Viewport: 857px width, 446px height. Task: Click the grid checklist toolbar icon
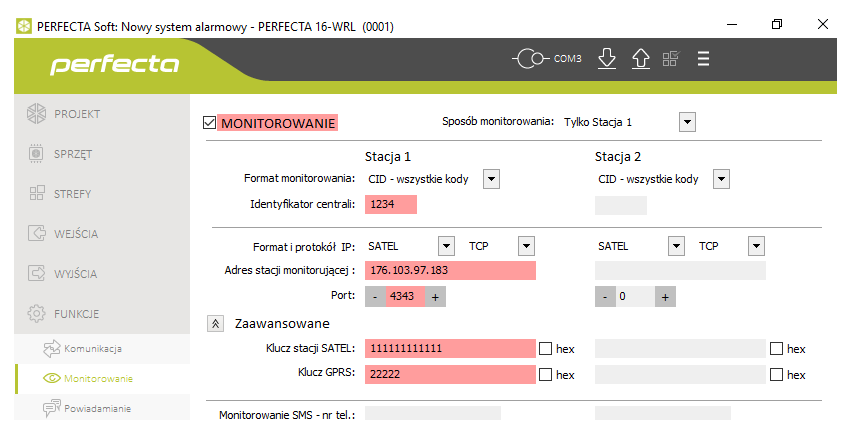(671, 58)
